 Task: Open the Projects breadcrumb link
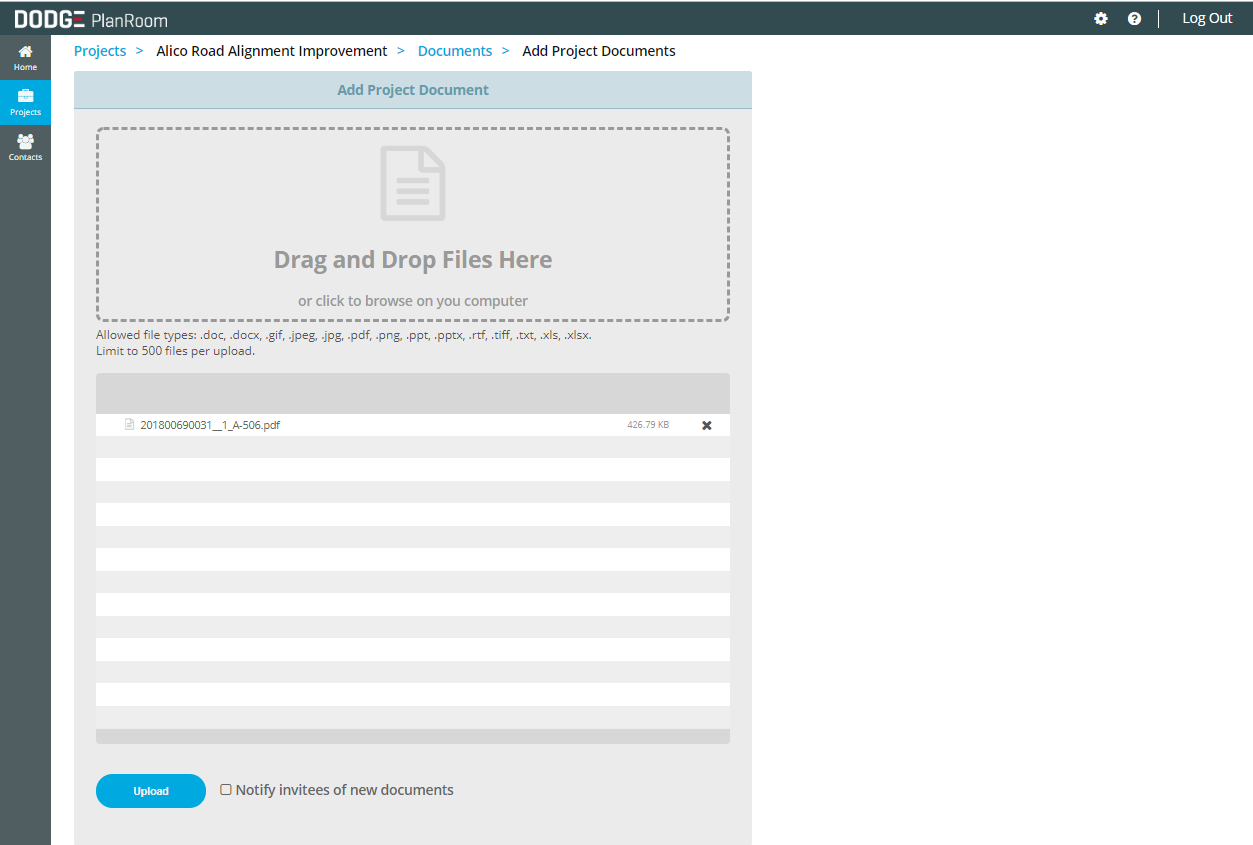pos(99,50)
